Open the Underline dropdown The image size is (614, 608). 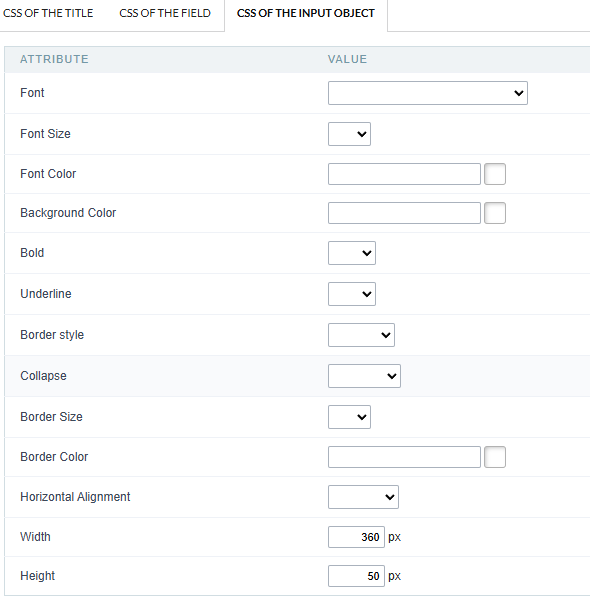(x=352, y=294)
